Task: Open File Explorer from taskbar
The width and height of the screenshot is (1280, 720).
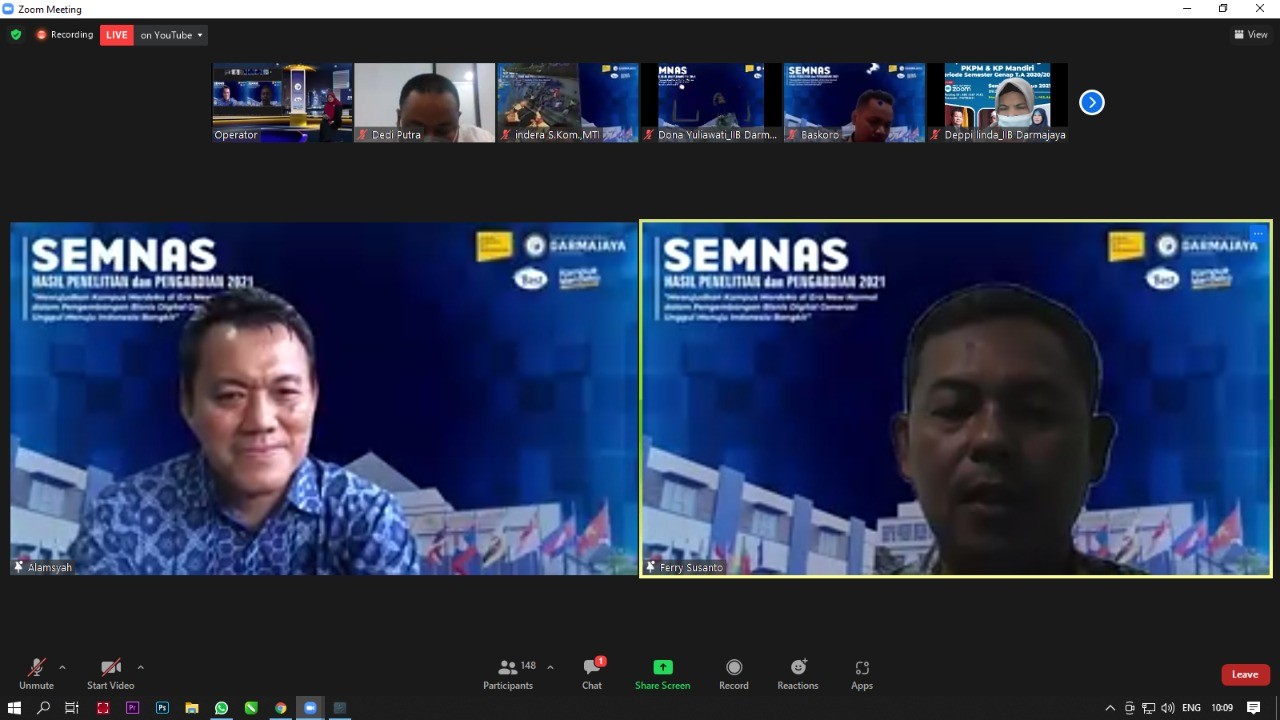Action: tap(191, 708)
